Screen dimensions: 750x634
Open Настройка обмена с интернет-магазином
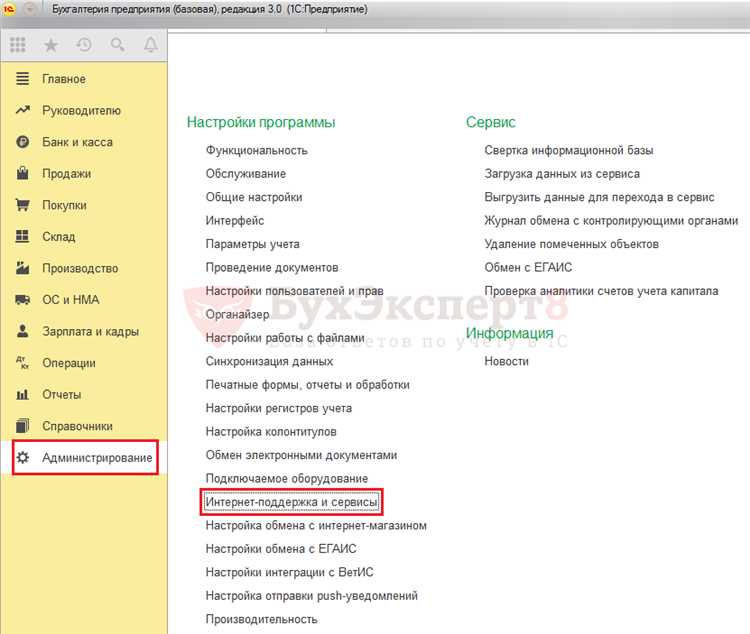316,525
